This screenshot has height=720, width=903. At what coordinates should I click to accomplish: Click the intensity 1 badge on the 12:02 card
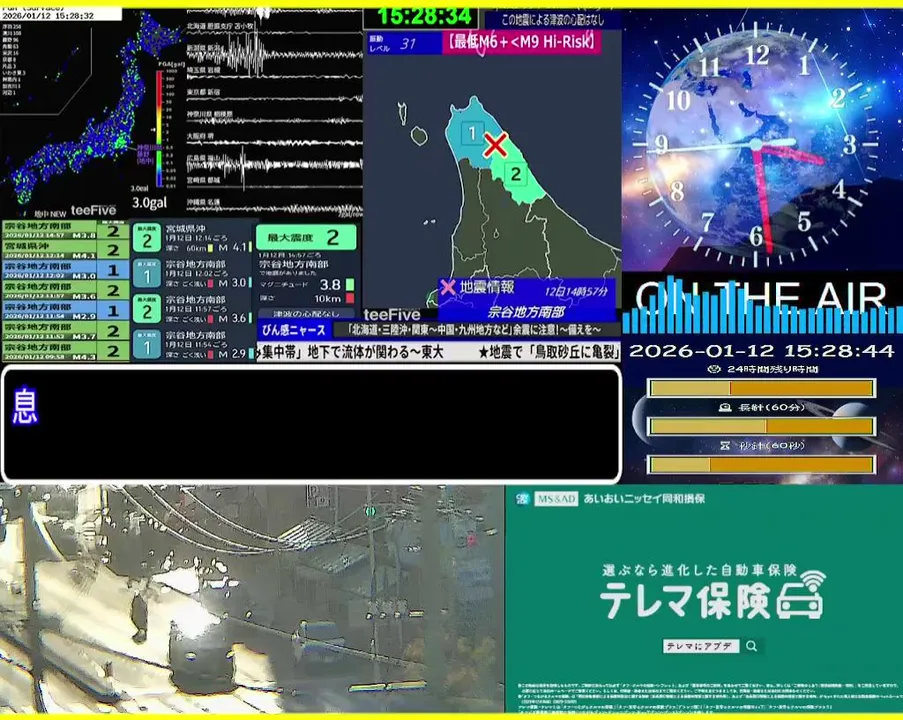click(147, 274)
